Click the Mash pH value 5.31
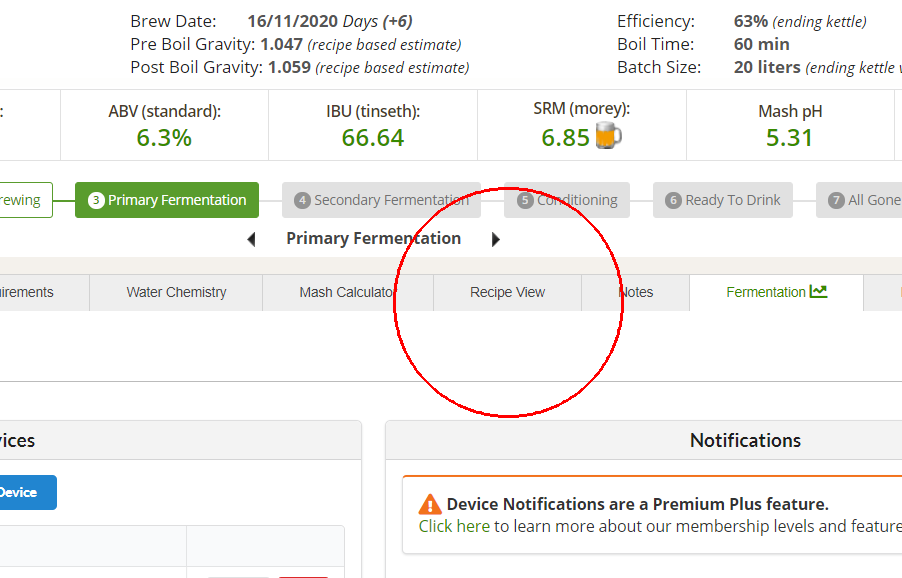This screenshot has width=902, height=578. pos(789,138)
